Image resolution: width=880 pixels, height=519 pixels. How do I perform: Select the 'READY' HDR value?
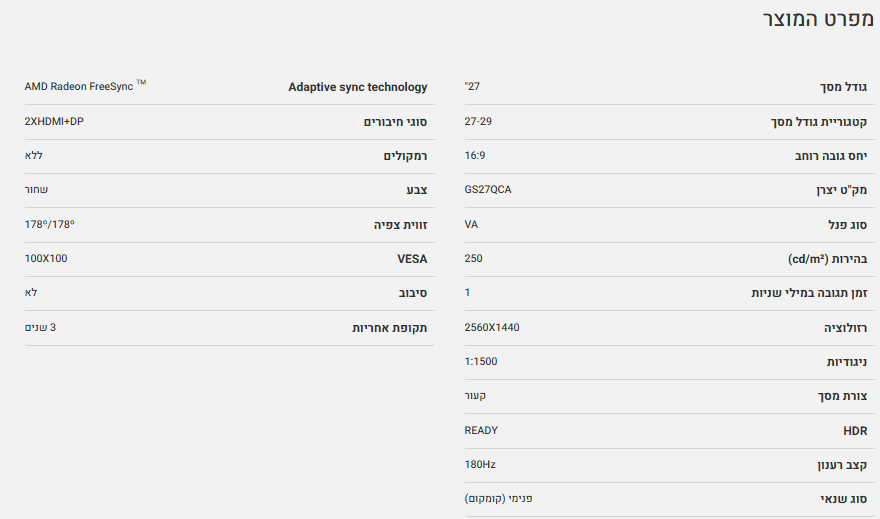(481, 431)
